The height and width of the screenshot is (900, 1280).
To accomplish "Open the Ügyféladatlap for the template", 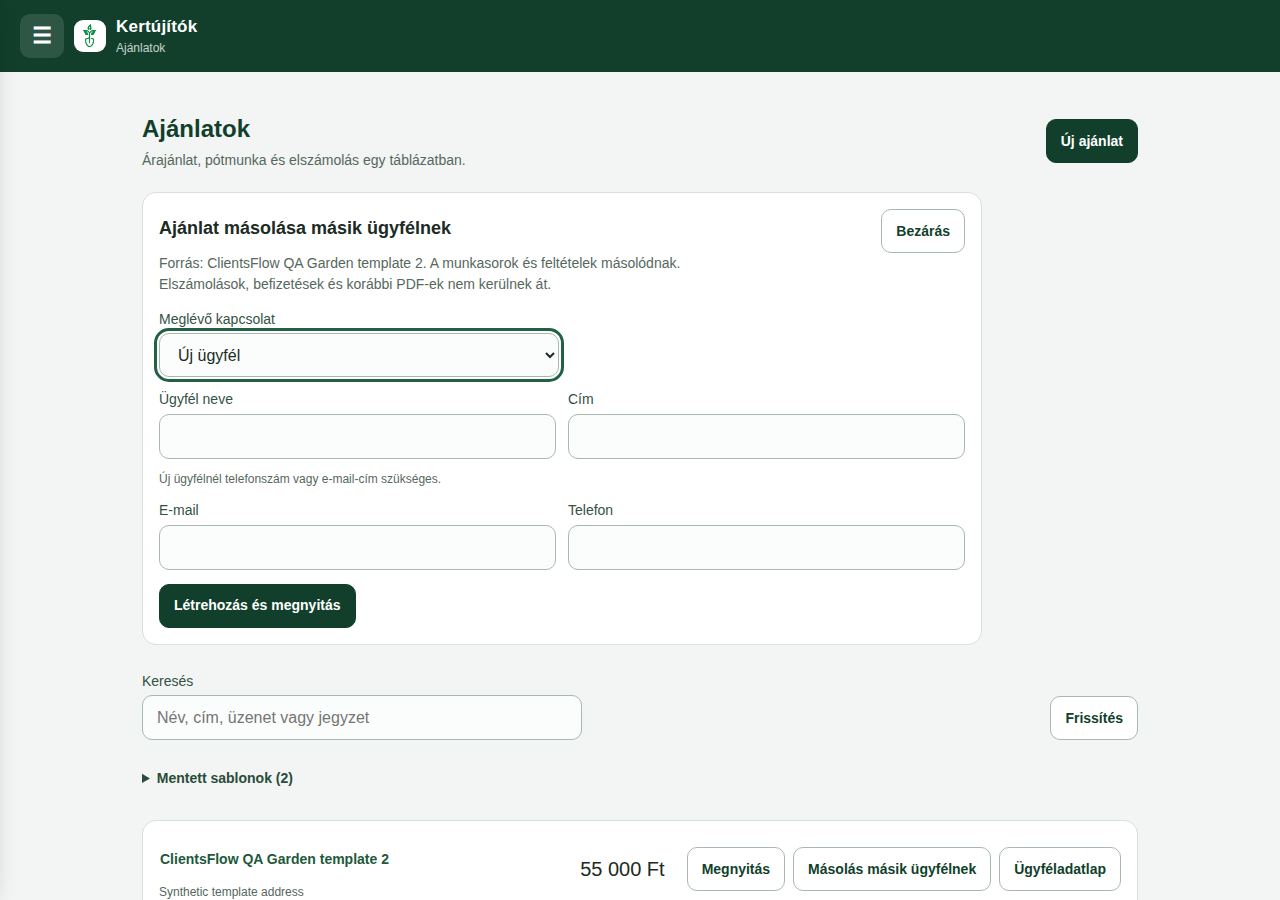I will [1060, 869].
